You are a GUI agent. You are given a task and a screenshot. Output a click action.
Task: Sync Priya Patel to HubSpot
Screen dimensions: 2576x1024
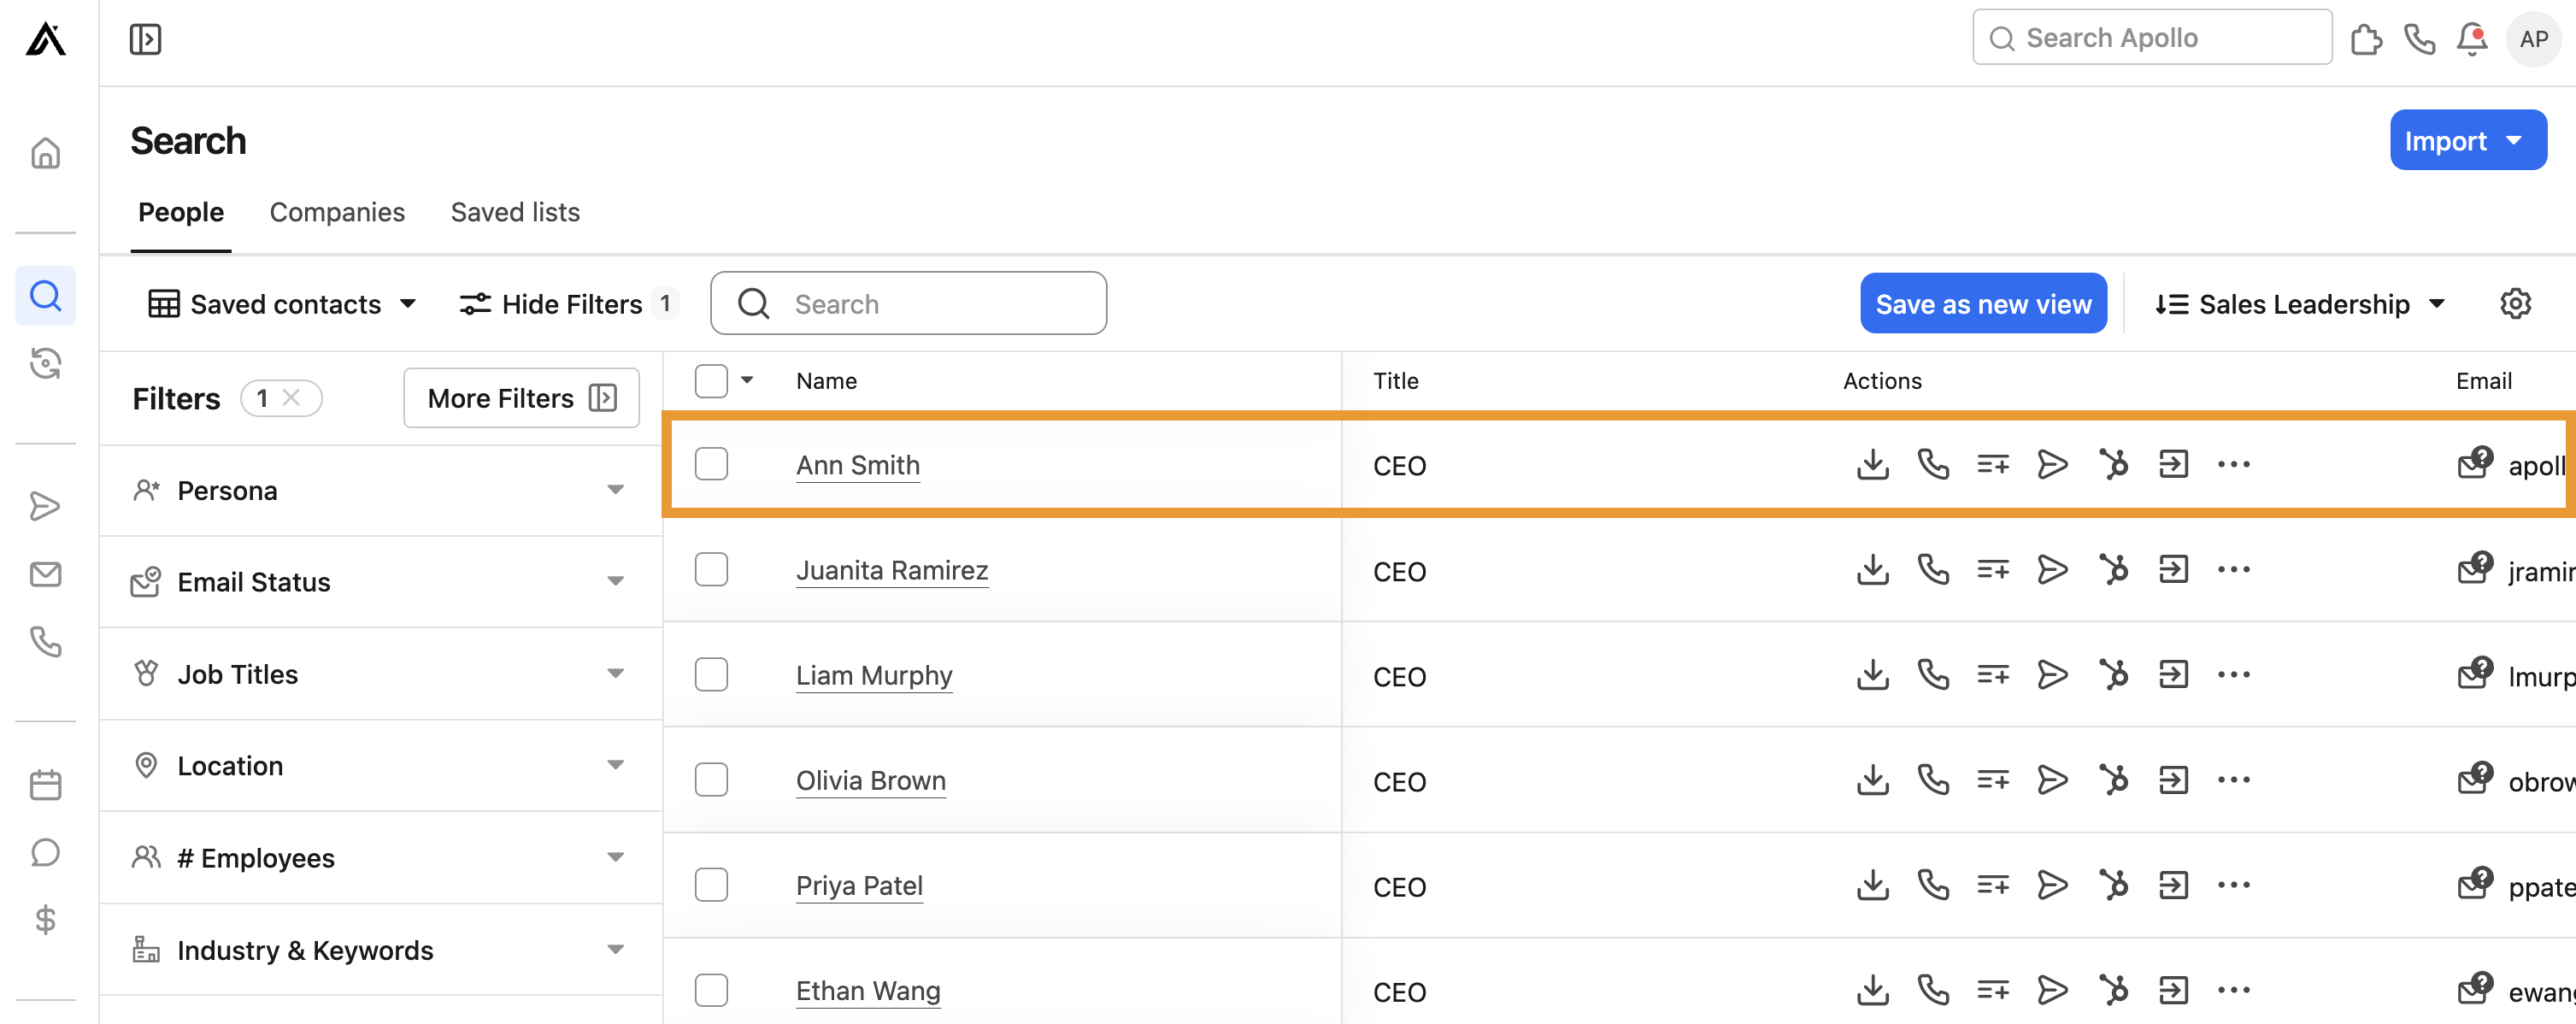(2113, 884)
